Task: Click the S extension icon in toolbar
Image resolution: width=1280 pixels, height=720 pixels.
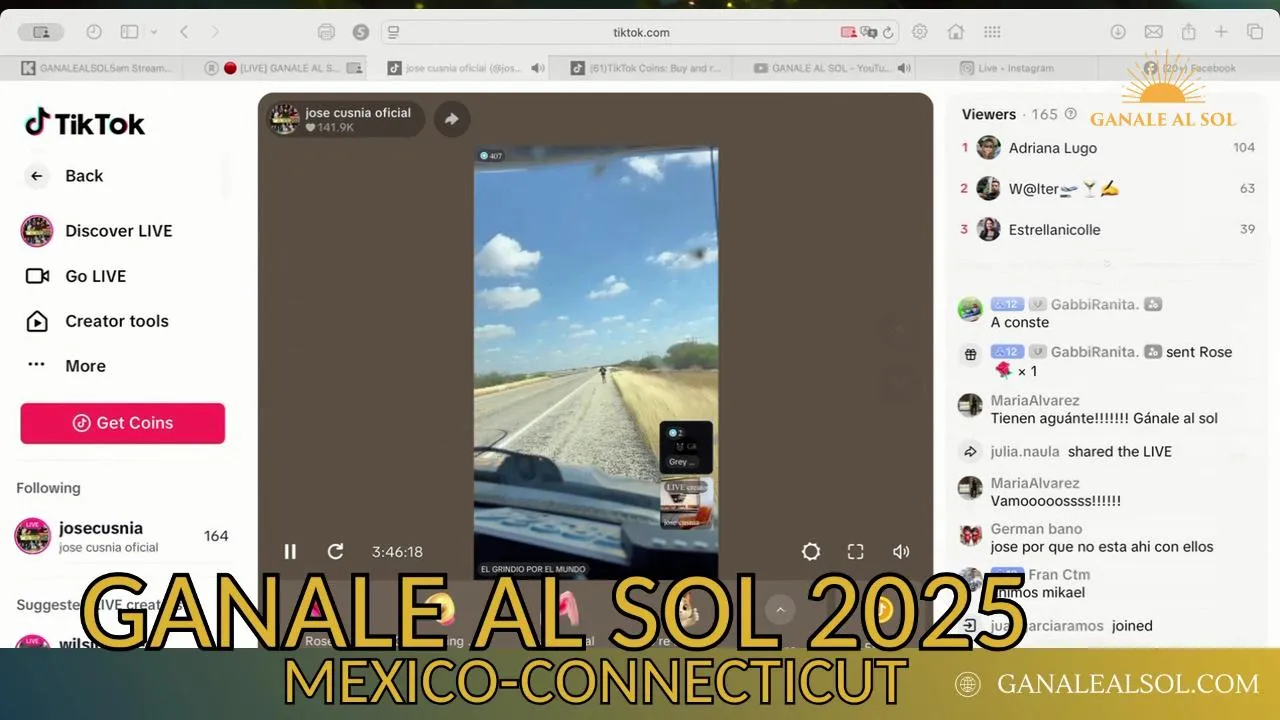Action: coord(361,32)
